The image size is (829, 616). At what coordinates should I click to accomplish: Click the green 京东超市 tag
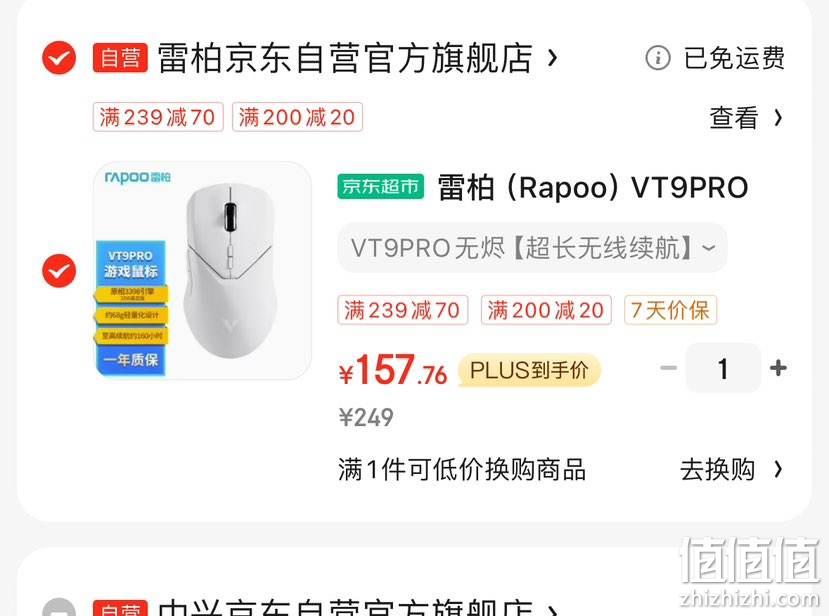click(x=381, y=187)
